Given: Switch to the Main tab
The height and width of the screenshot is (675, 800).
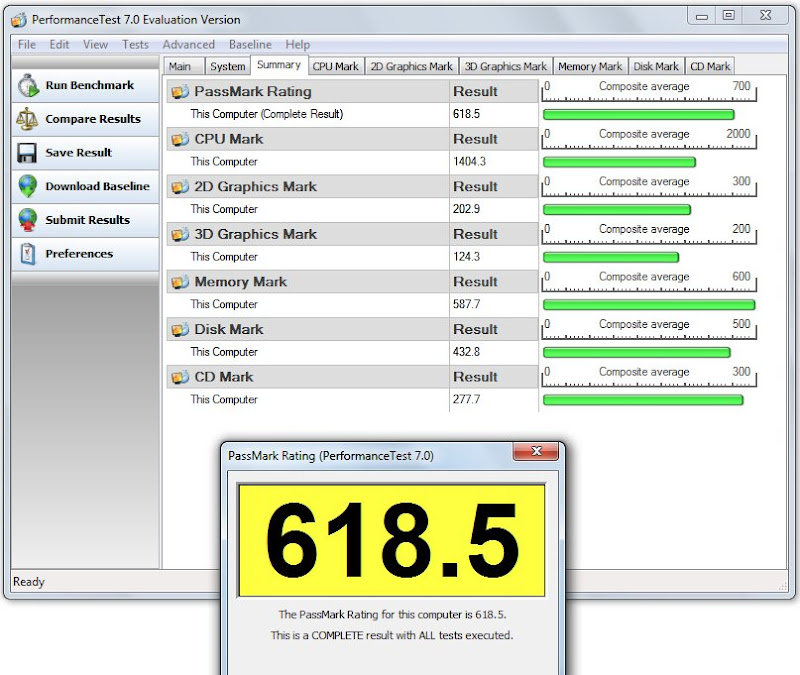Looking at the screenshot, I should [x=184, y=66].
